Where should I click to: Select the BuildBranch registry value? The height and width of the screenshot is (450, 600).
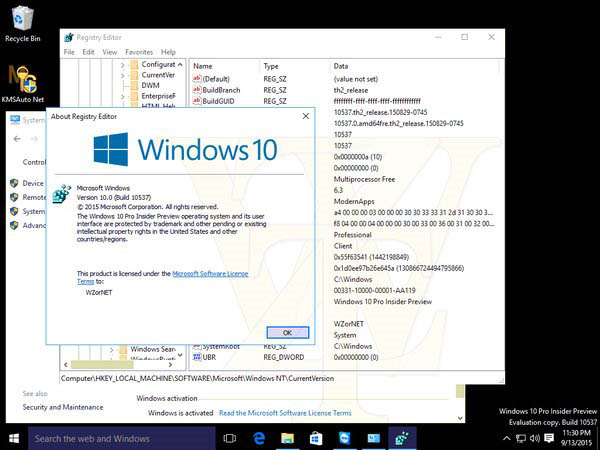tap(222, 89)
